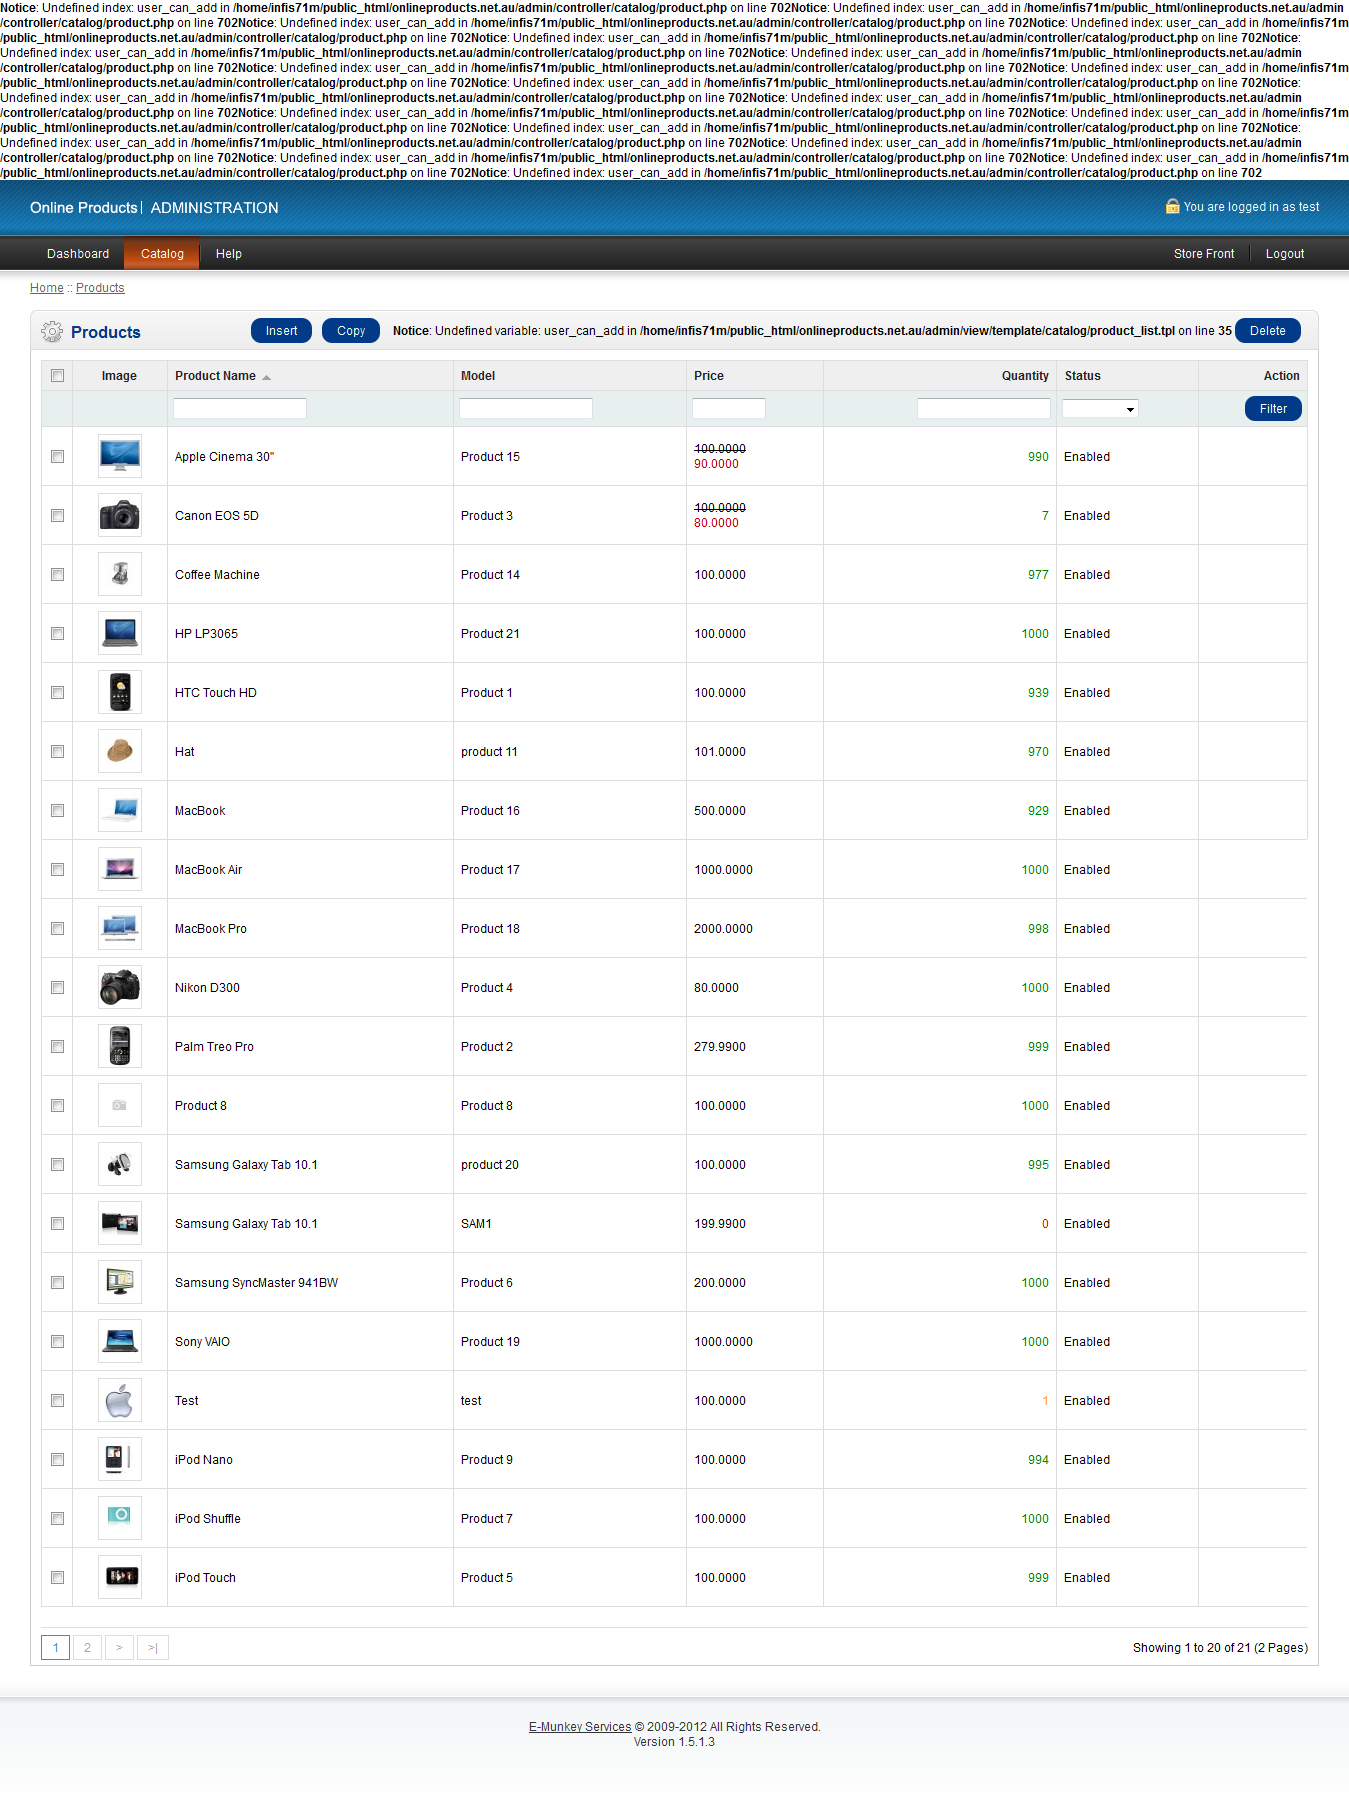
Task: Click the Apple logo image for Test product
Action: (x=120, y=1400)
